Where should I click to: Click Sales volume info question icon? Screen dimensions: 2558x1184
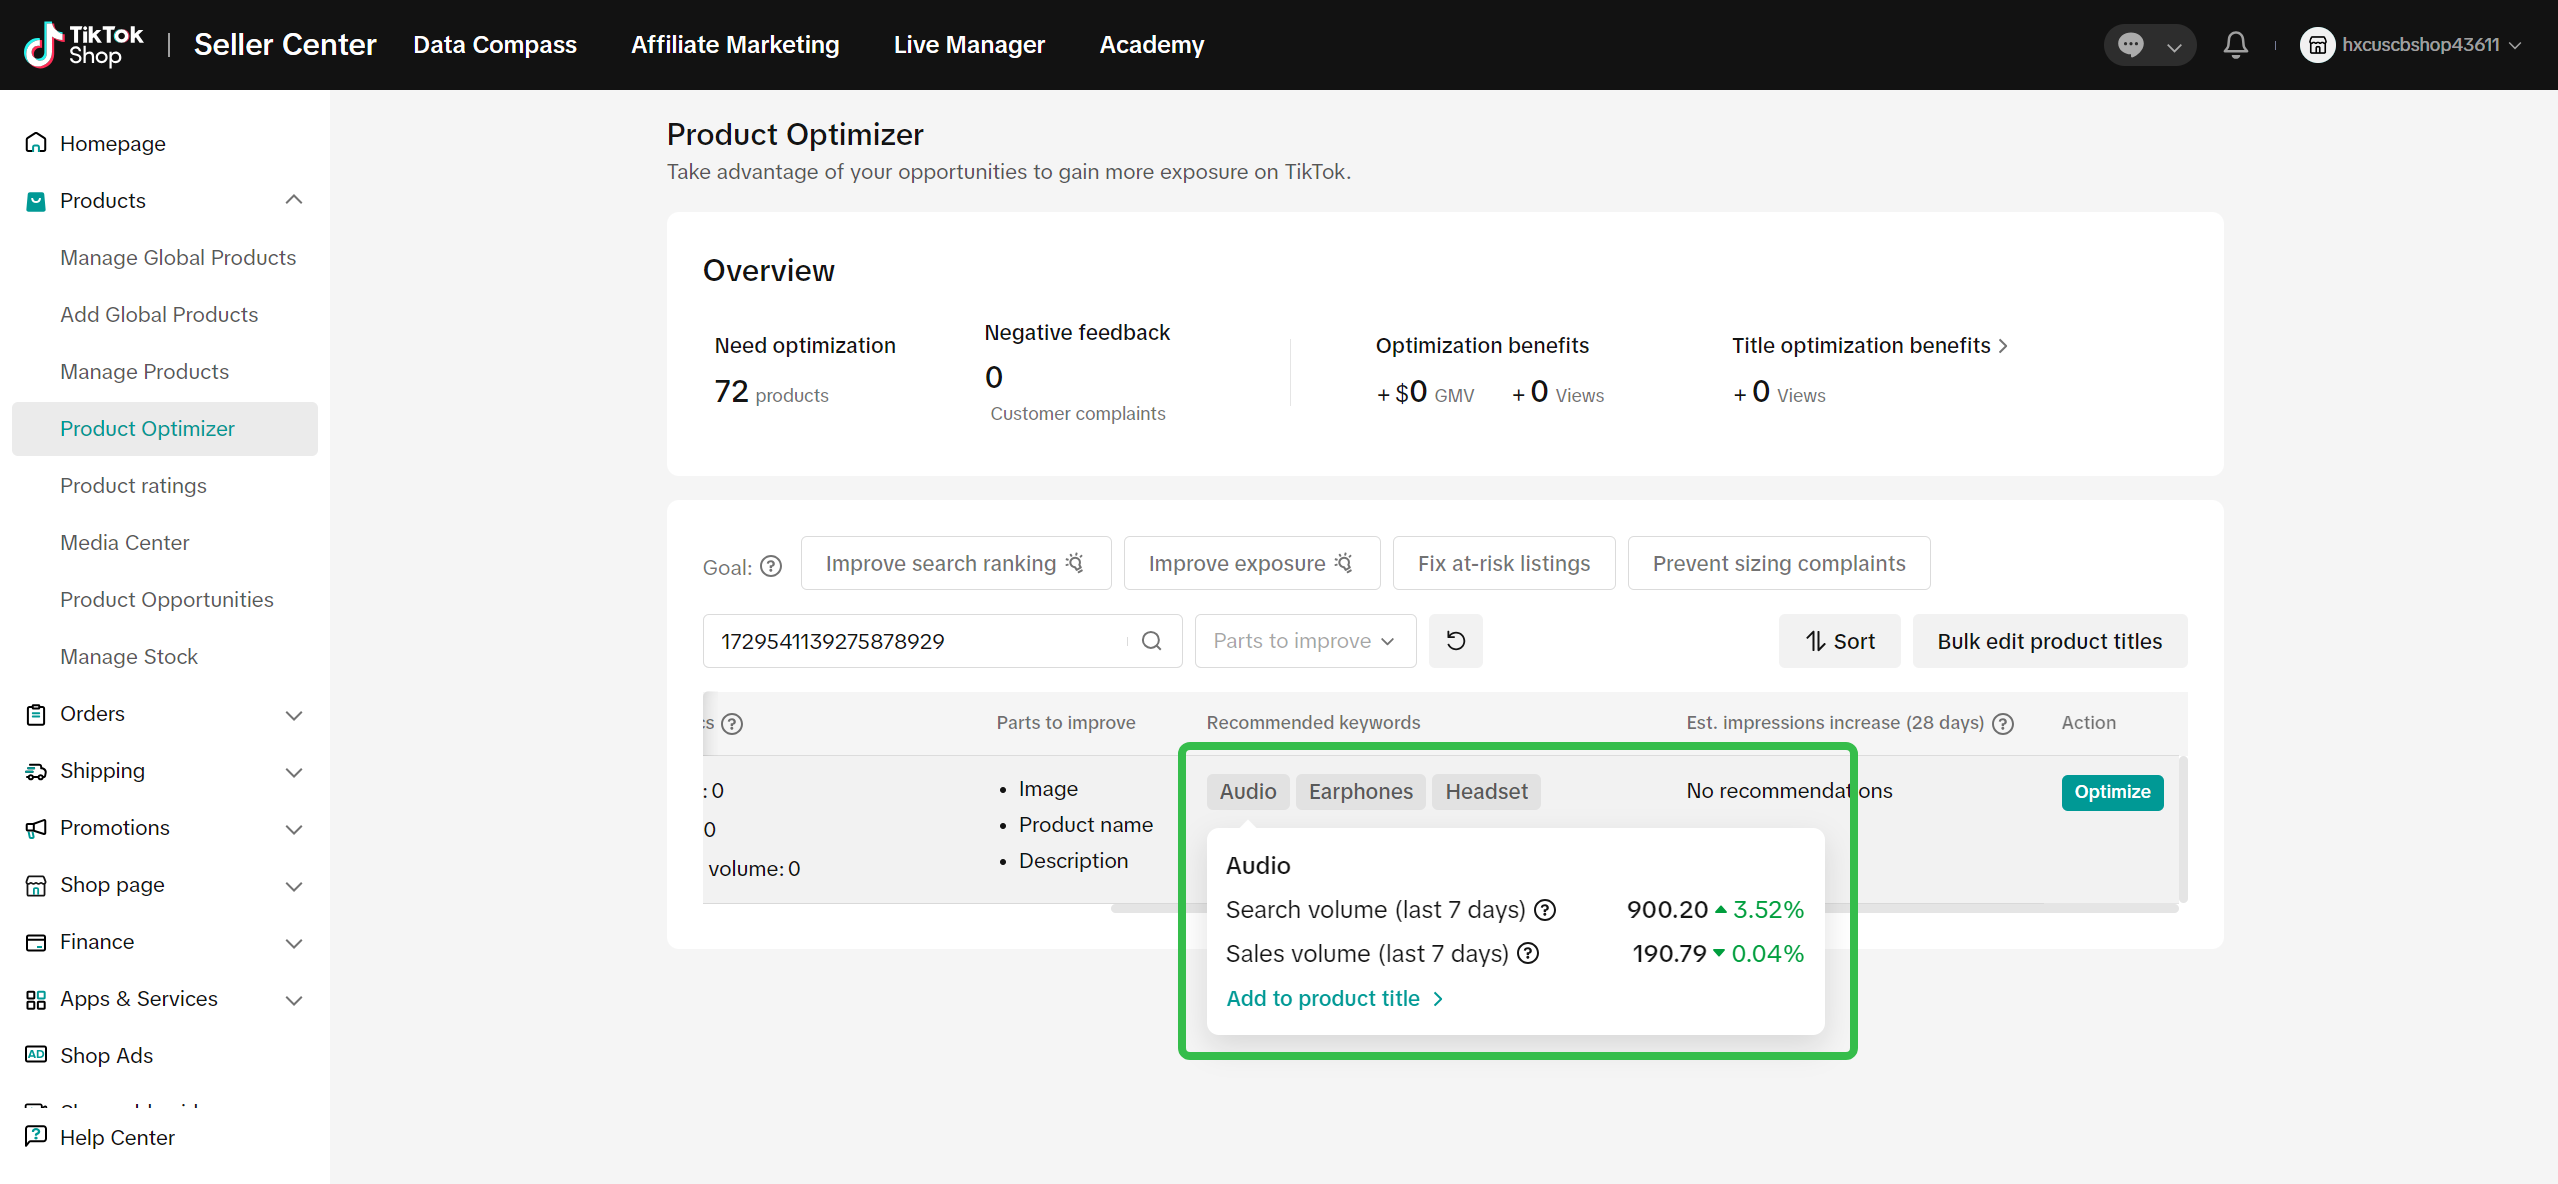coord(1528,954)
